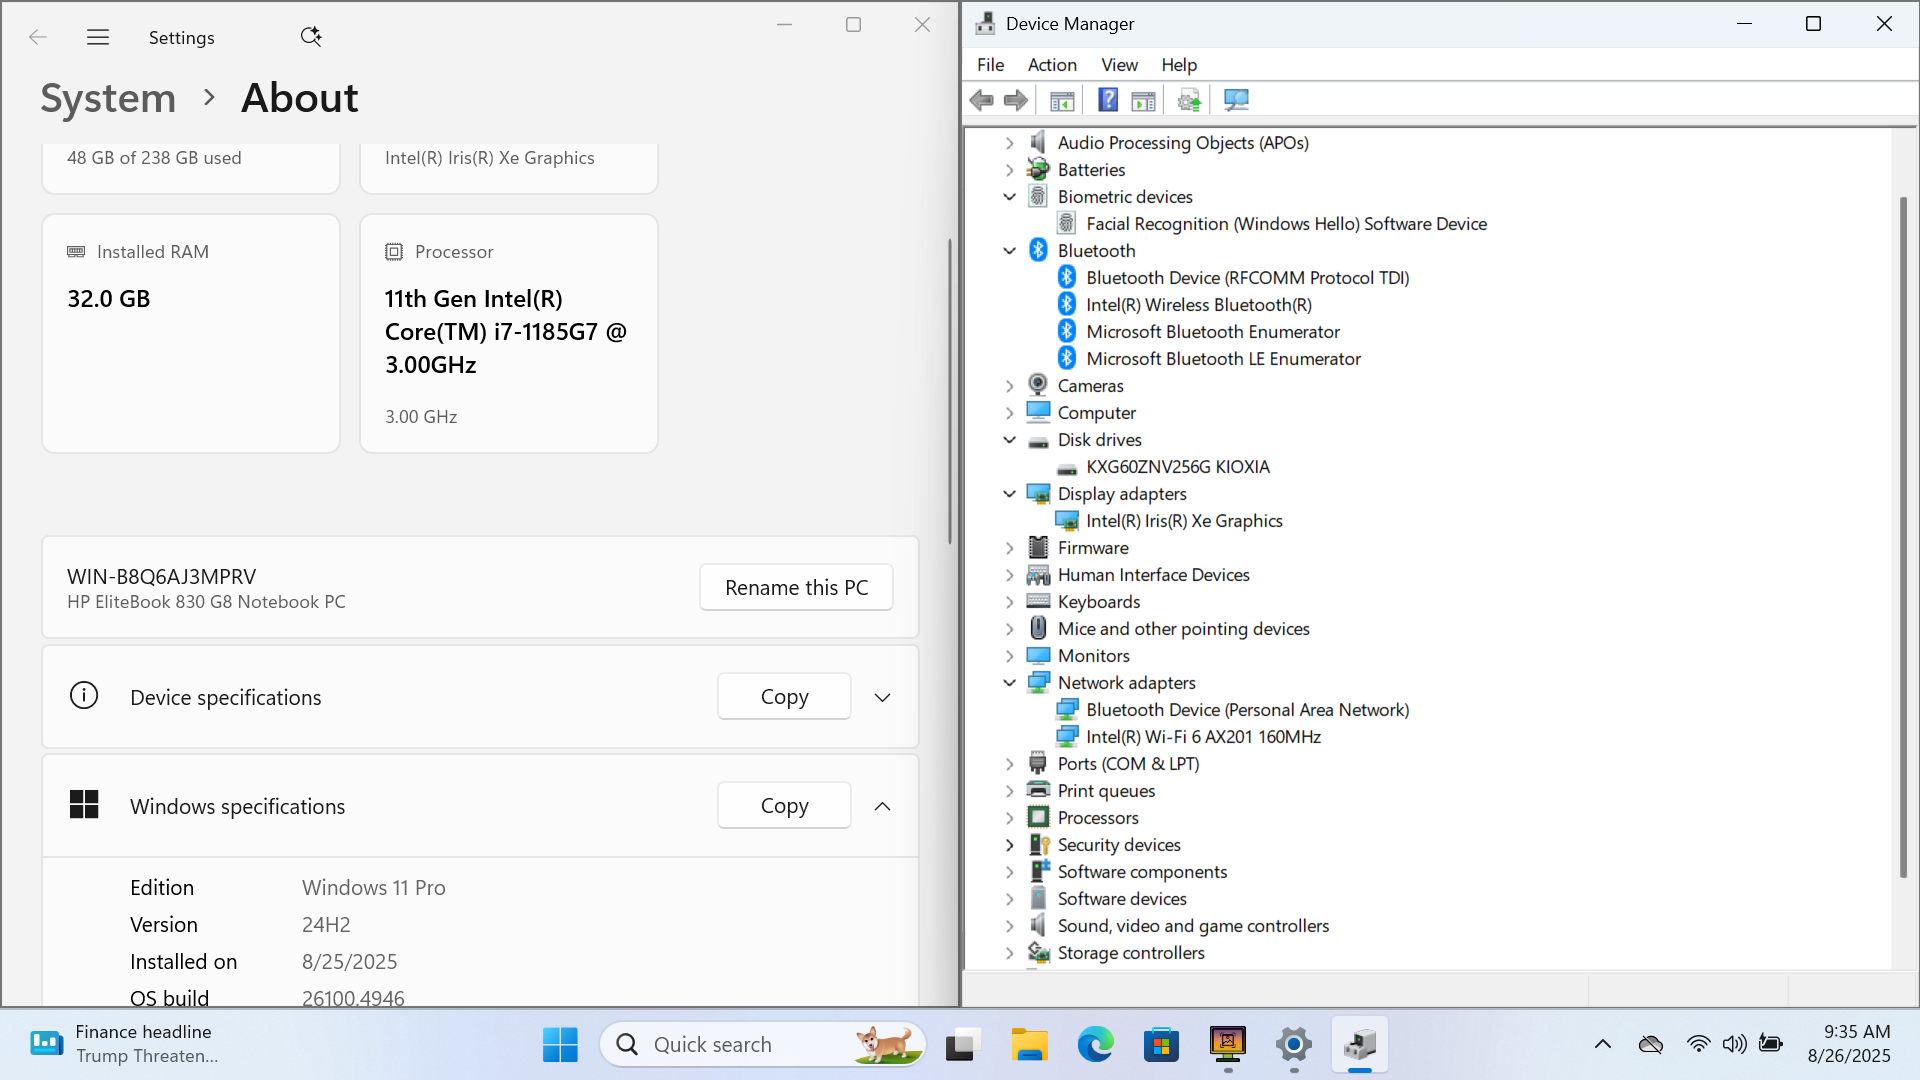Viewport: 1920px width, 1080px height.
Task: Click the Wi-Fi icon in the system tray
Action: tap(1698, 1044)
